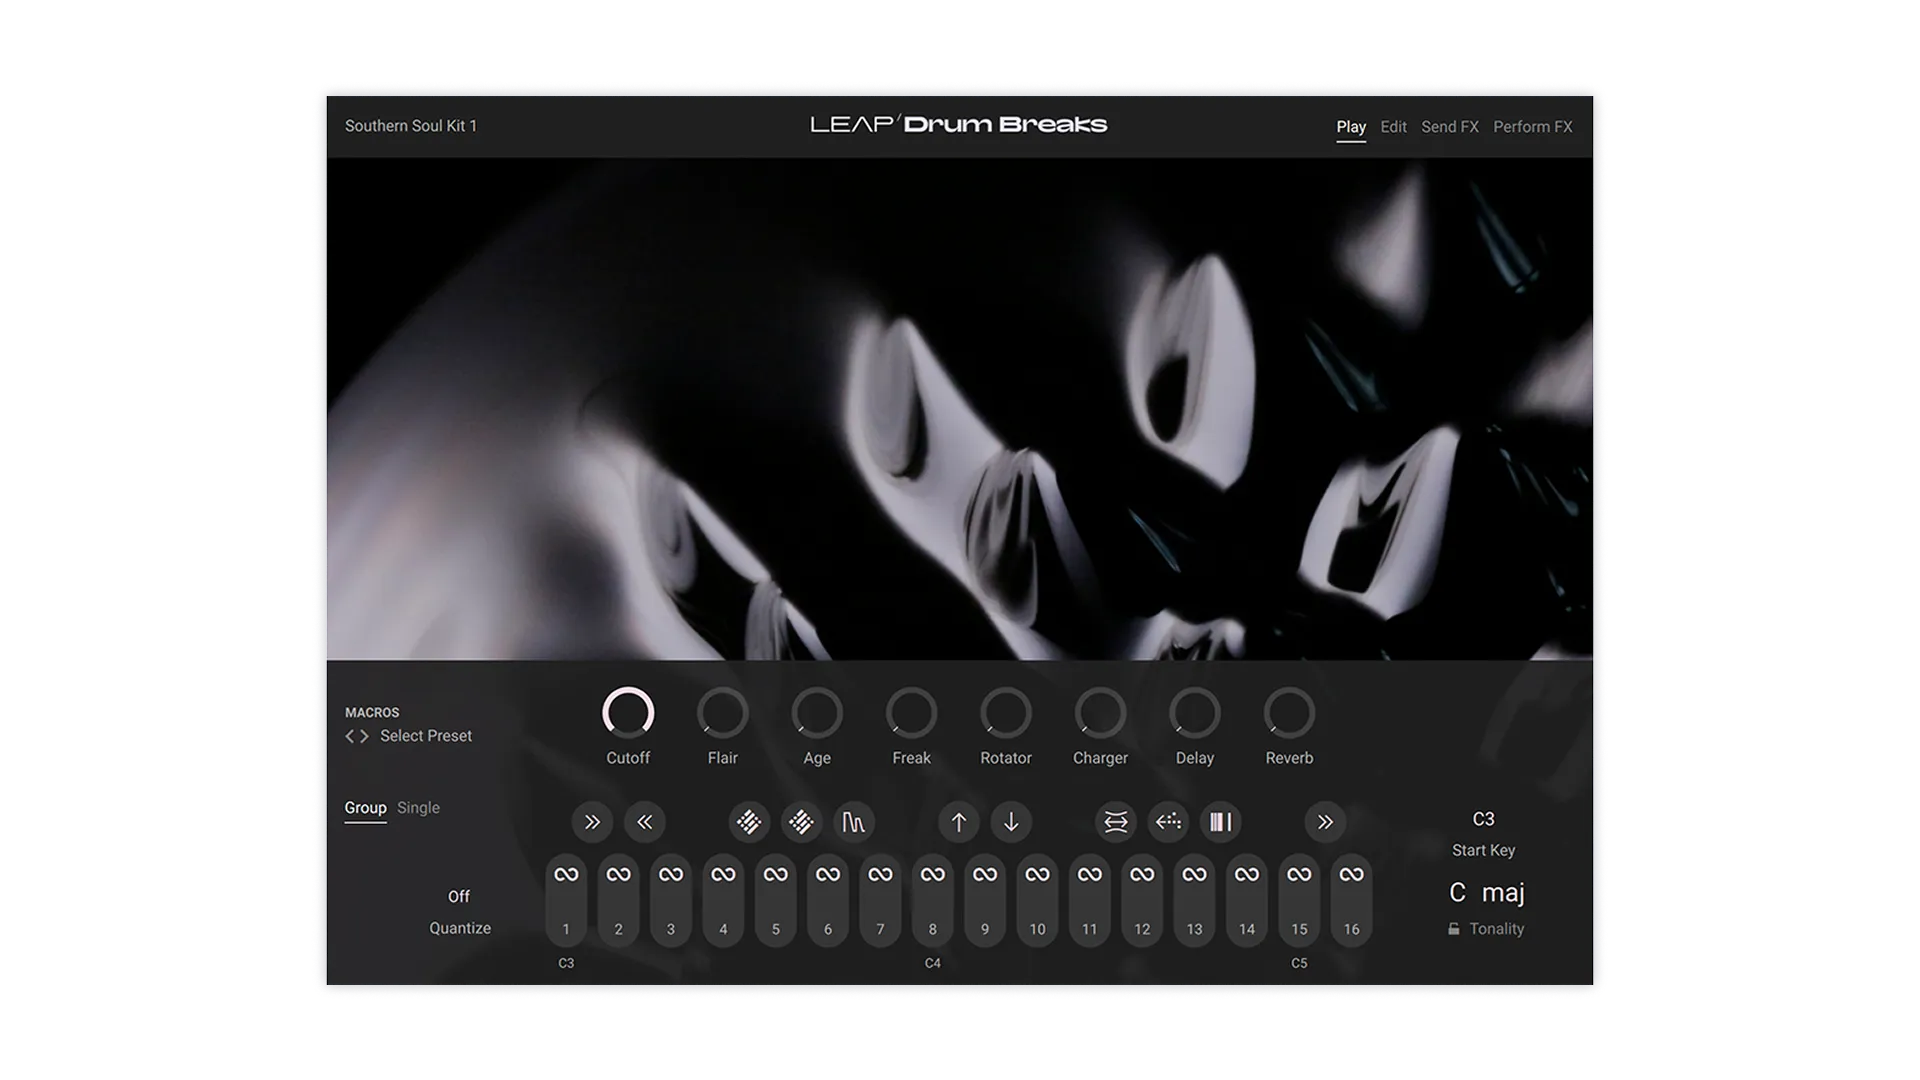Click the rightmost double chevron key icon
The width and height of the screenshot is (1920, 1080).
(x=1325, y=822)
